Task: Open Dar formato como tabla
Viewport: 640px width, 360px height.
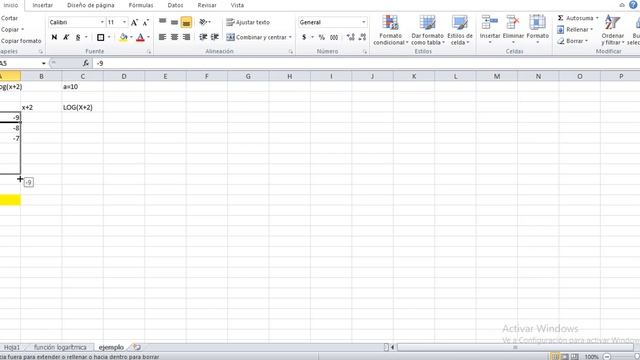Action: 427,30
